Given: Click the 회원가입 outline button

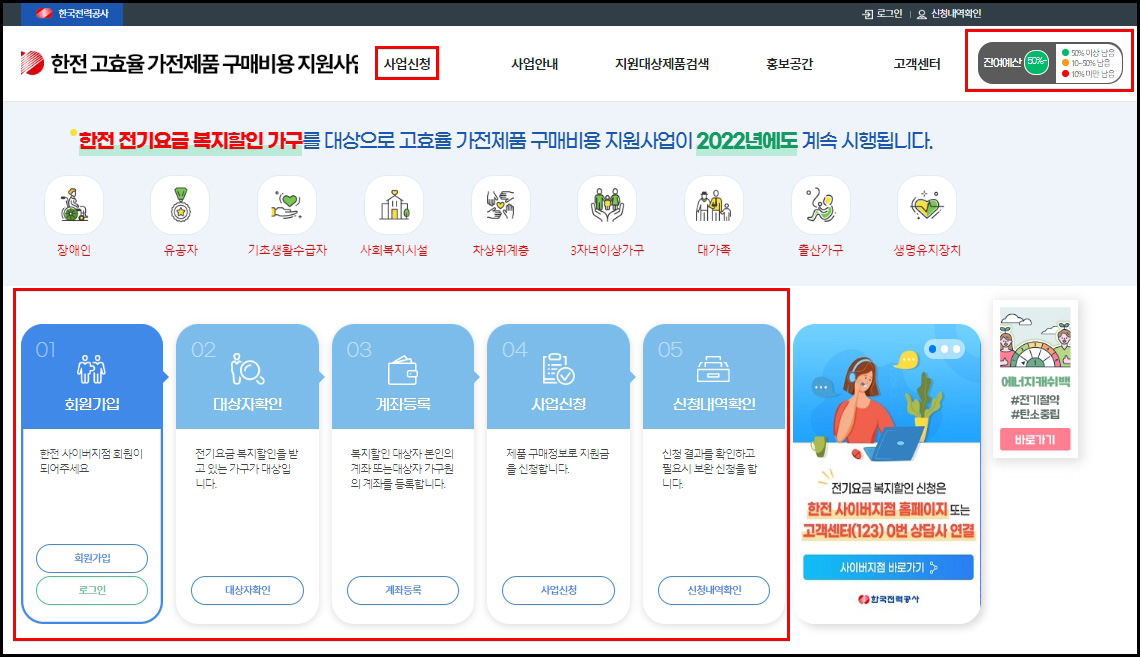Looking at the screenshot, I should click(x=92, y=558).
